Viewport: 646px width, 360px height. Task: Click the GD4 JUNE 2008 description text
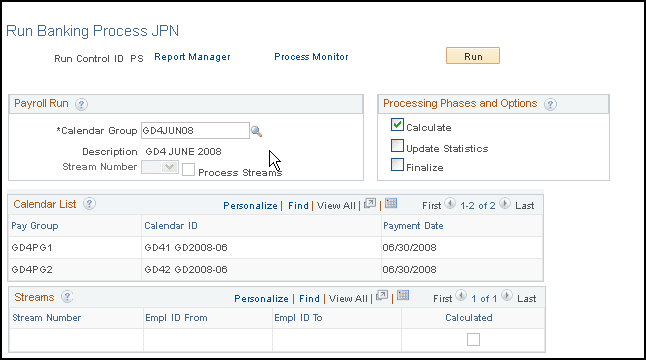[183, 152]
